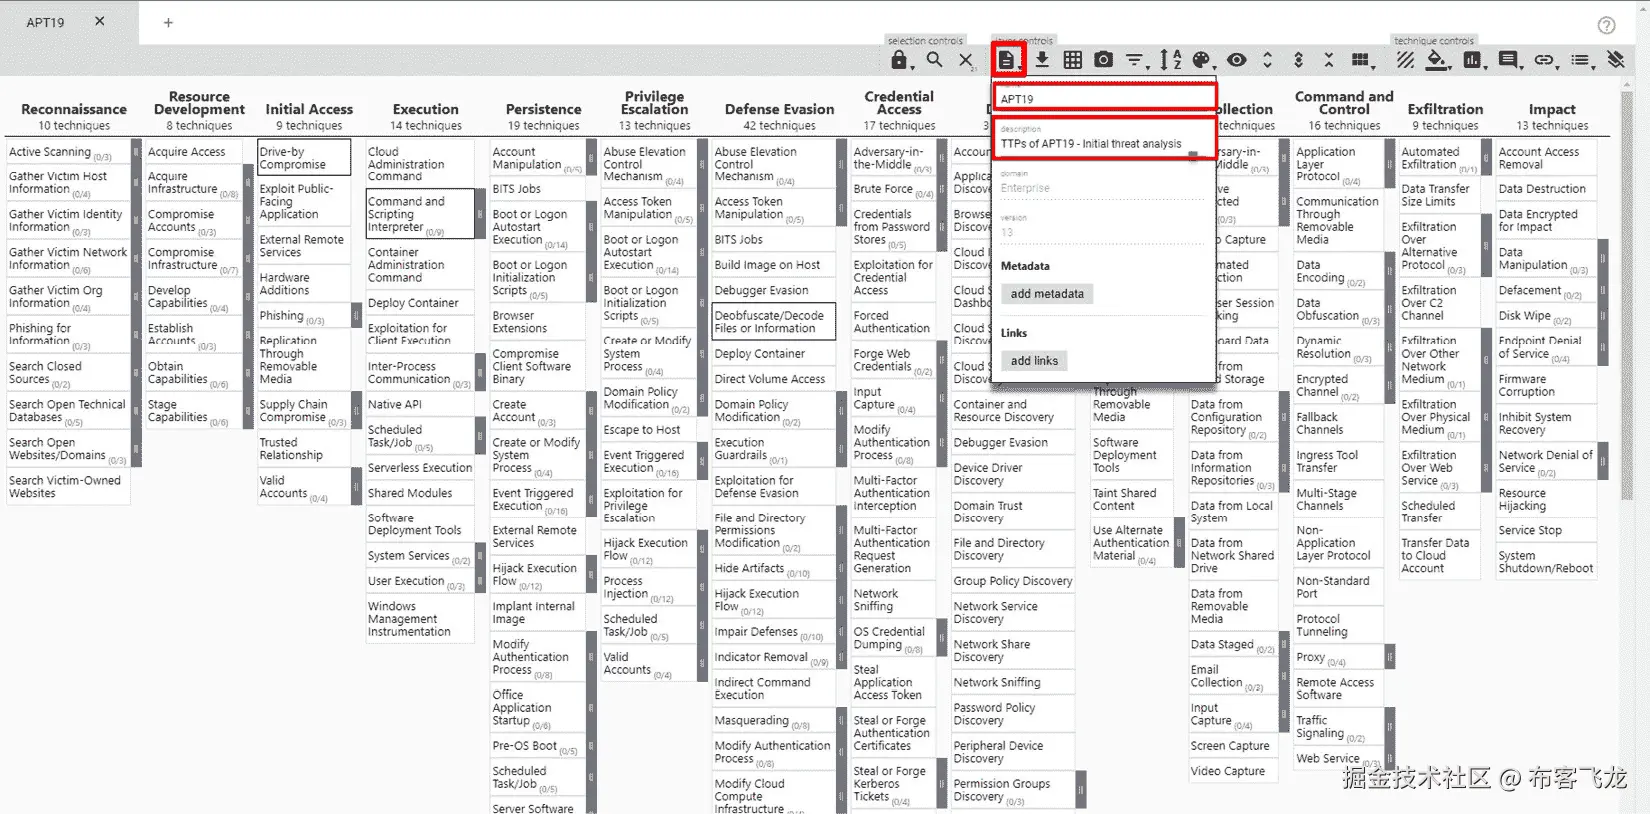Open the technique link control

click(1545, 60)
